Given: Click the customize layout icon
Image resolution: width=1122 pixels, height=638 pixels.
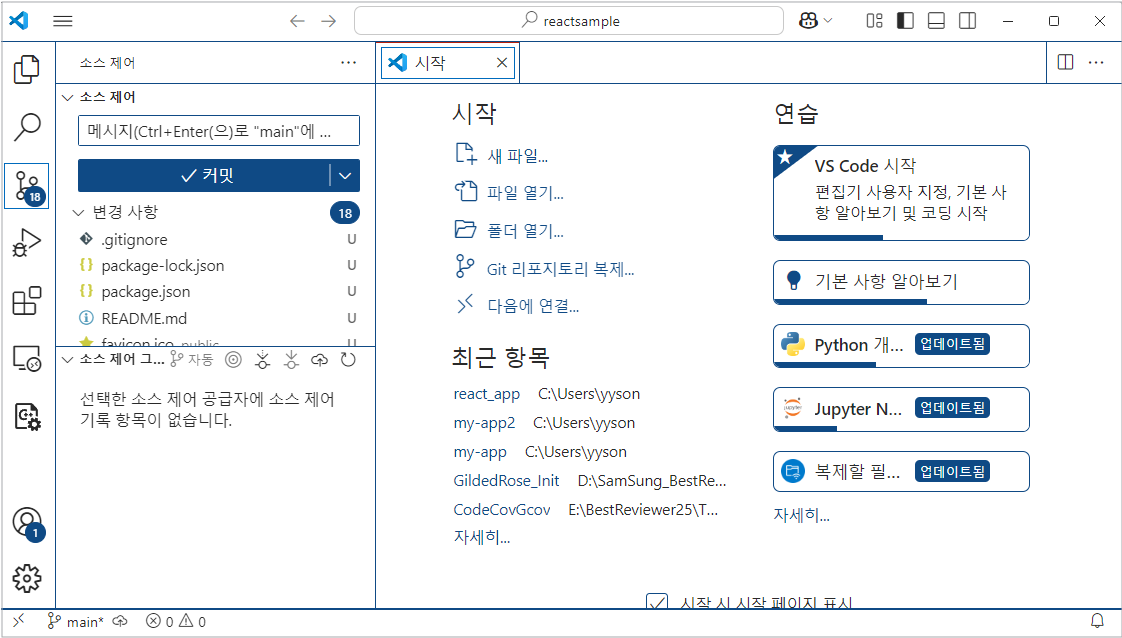Looking at the screenshot, I should point(874,21).
